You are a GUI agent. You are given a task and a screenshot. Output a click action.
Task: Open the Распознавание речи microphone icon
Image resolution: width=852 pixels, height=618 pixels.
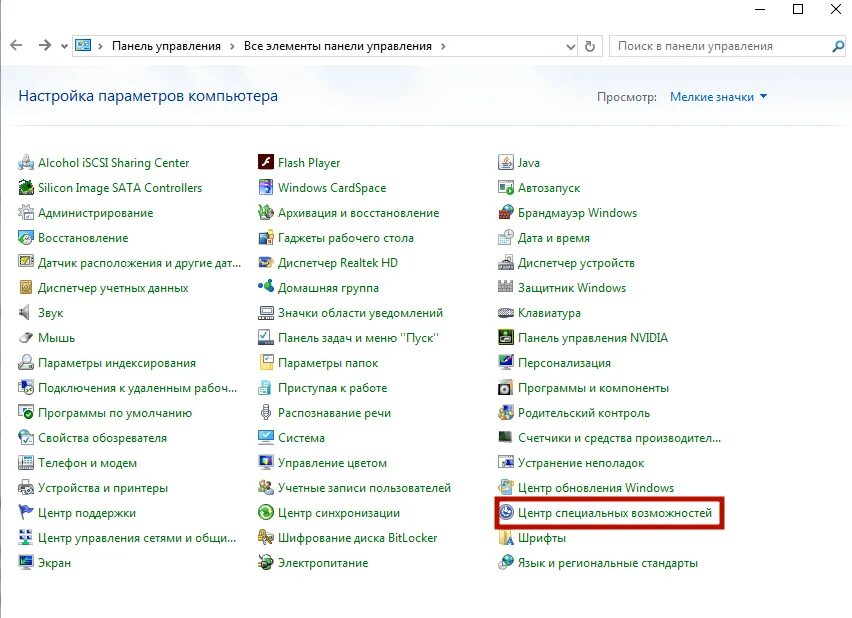pos(266,413)
